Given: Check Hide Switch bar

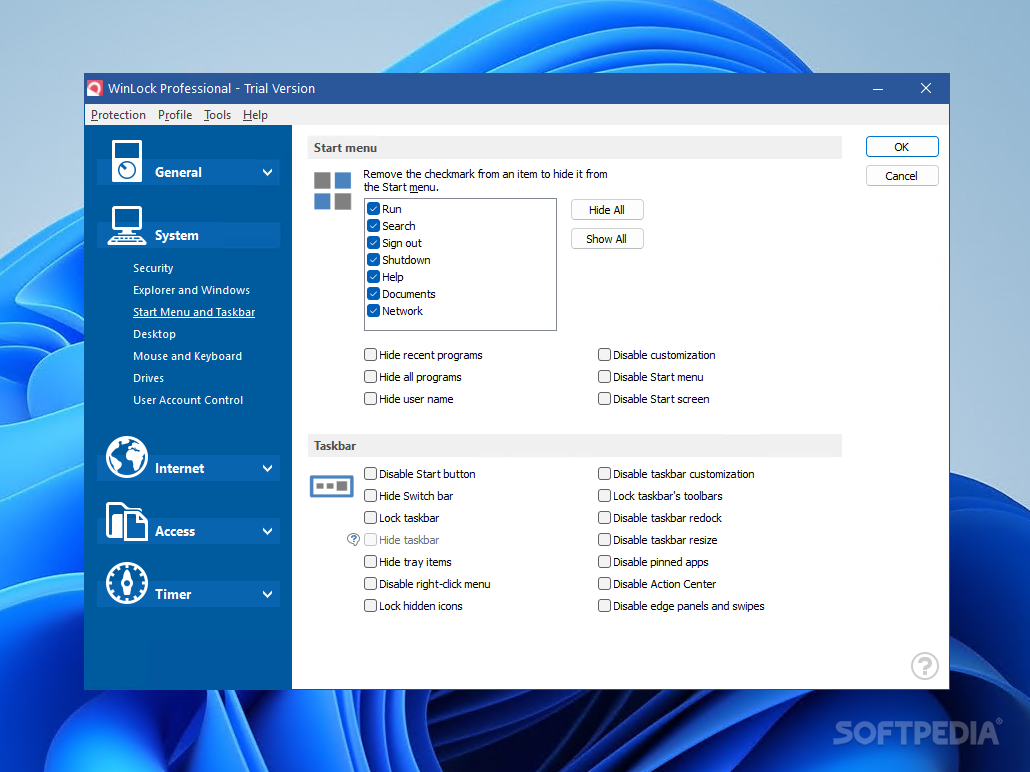Looking at the screenshot, I should pyautogui.click(x=370, y=496).
